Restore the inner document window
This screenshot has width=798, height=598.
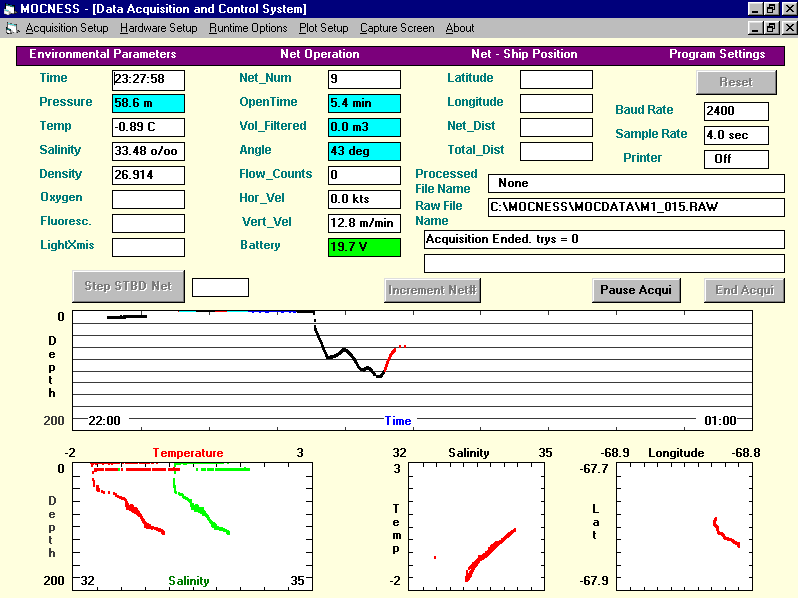[x=772, y=27]
